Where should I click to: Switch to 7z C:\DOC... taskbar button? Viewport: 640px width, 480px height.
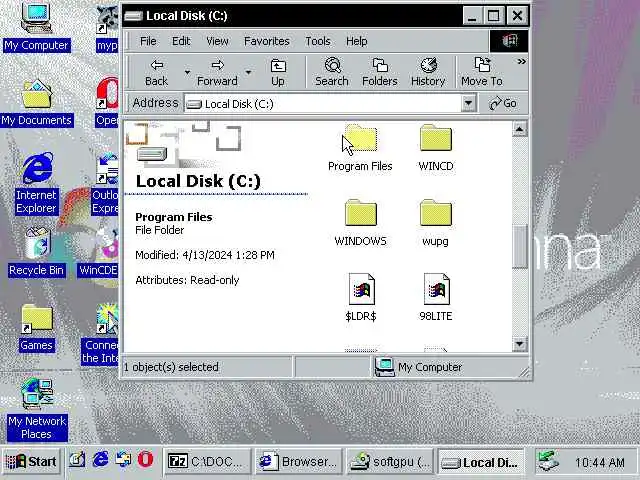coord(207,462)
